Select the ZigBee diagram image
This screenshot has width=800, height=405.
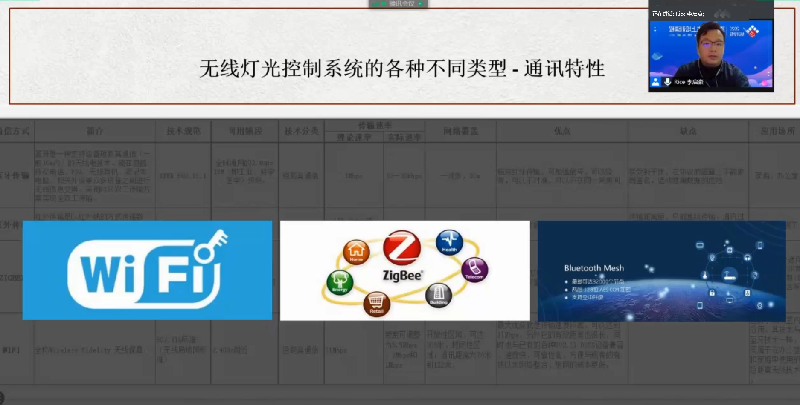[405, 271]
